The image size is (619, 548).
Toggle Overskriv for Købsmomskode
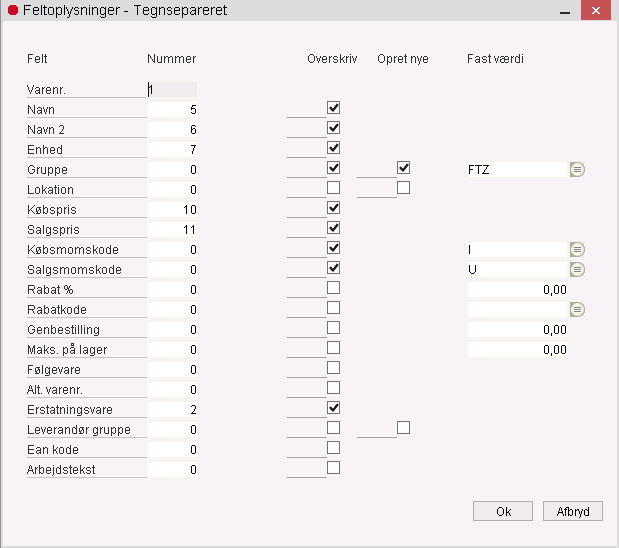pos(334,248)
